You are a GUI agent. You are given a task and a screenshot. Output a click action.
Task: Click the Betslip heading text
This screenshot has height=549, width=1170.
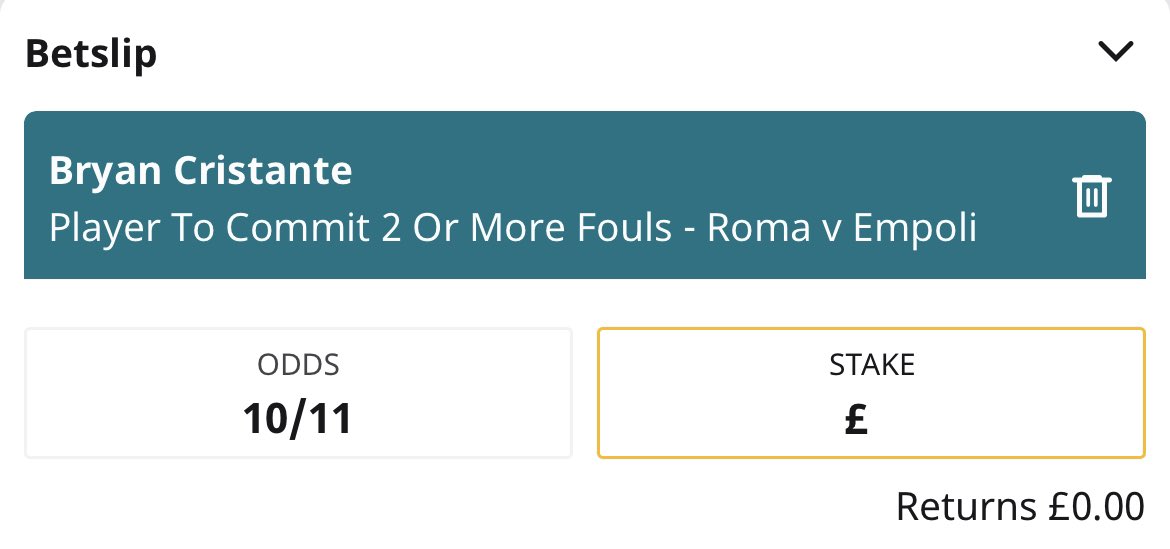91,54
